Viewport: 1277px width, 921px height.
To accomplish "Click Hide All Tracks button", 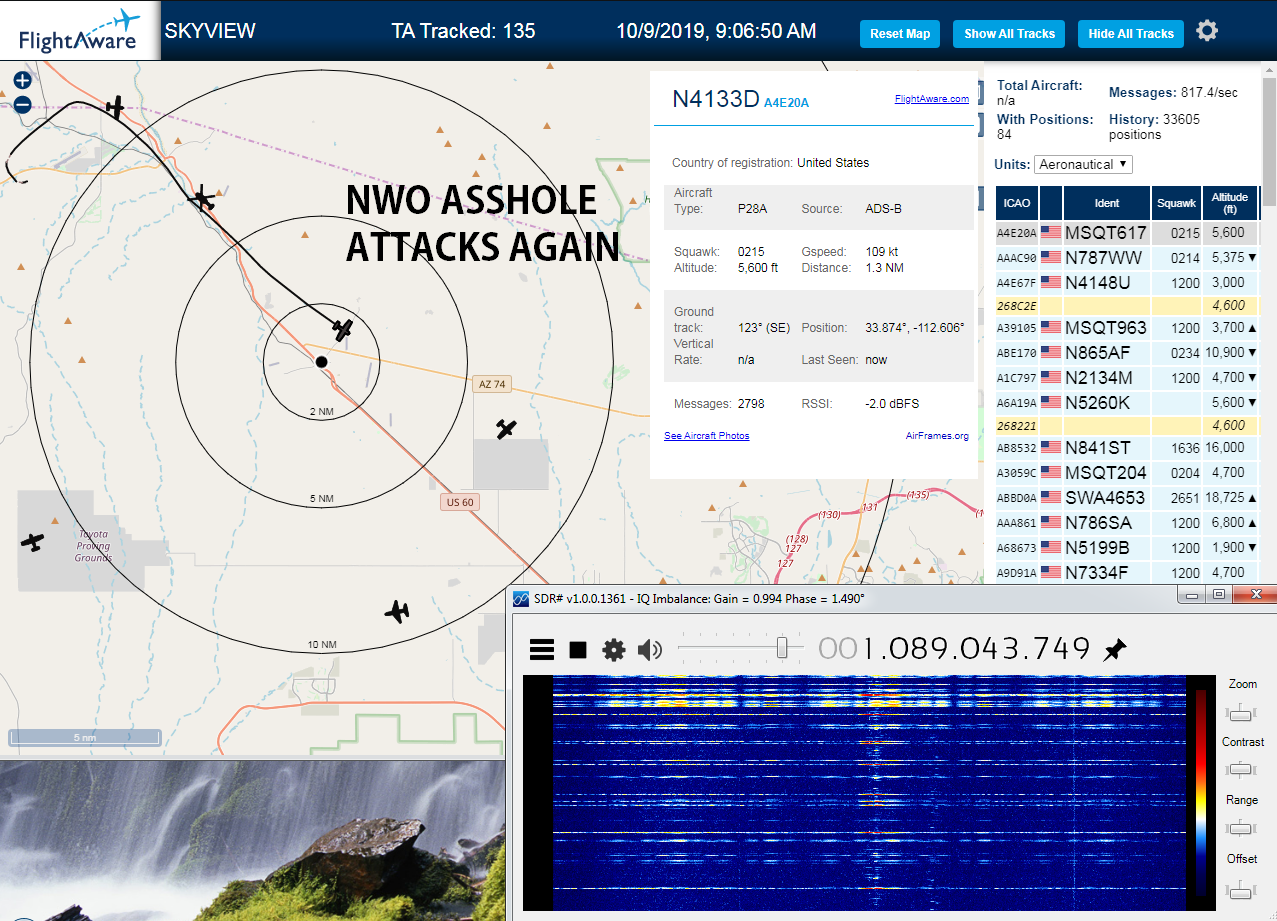I will (1131, 33).
